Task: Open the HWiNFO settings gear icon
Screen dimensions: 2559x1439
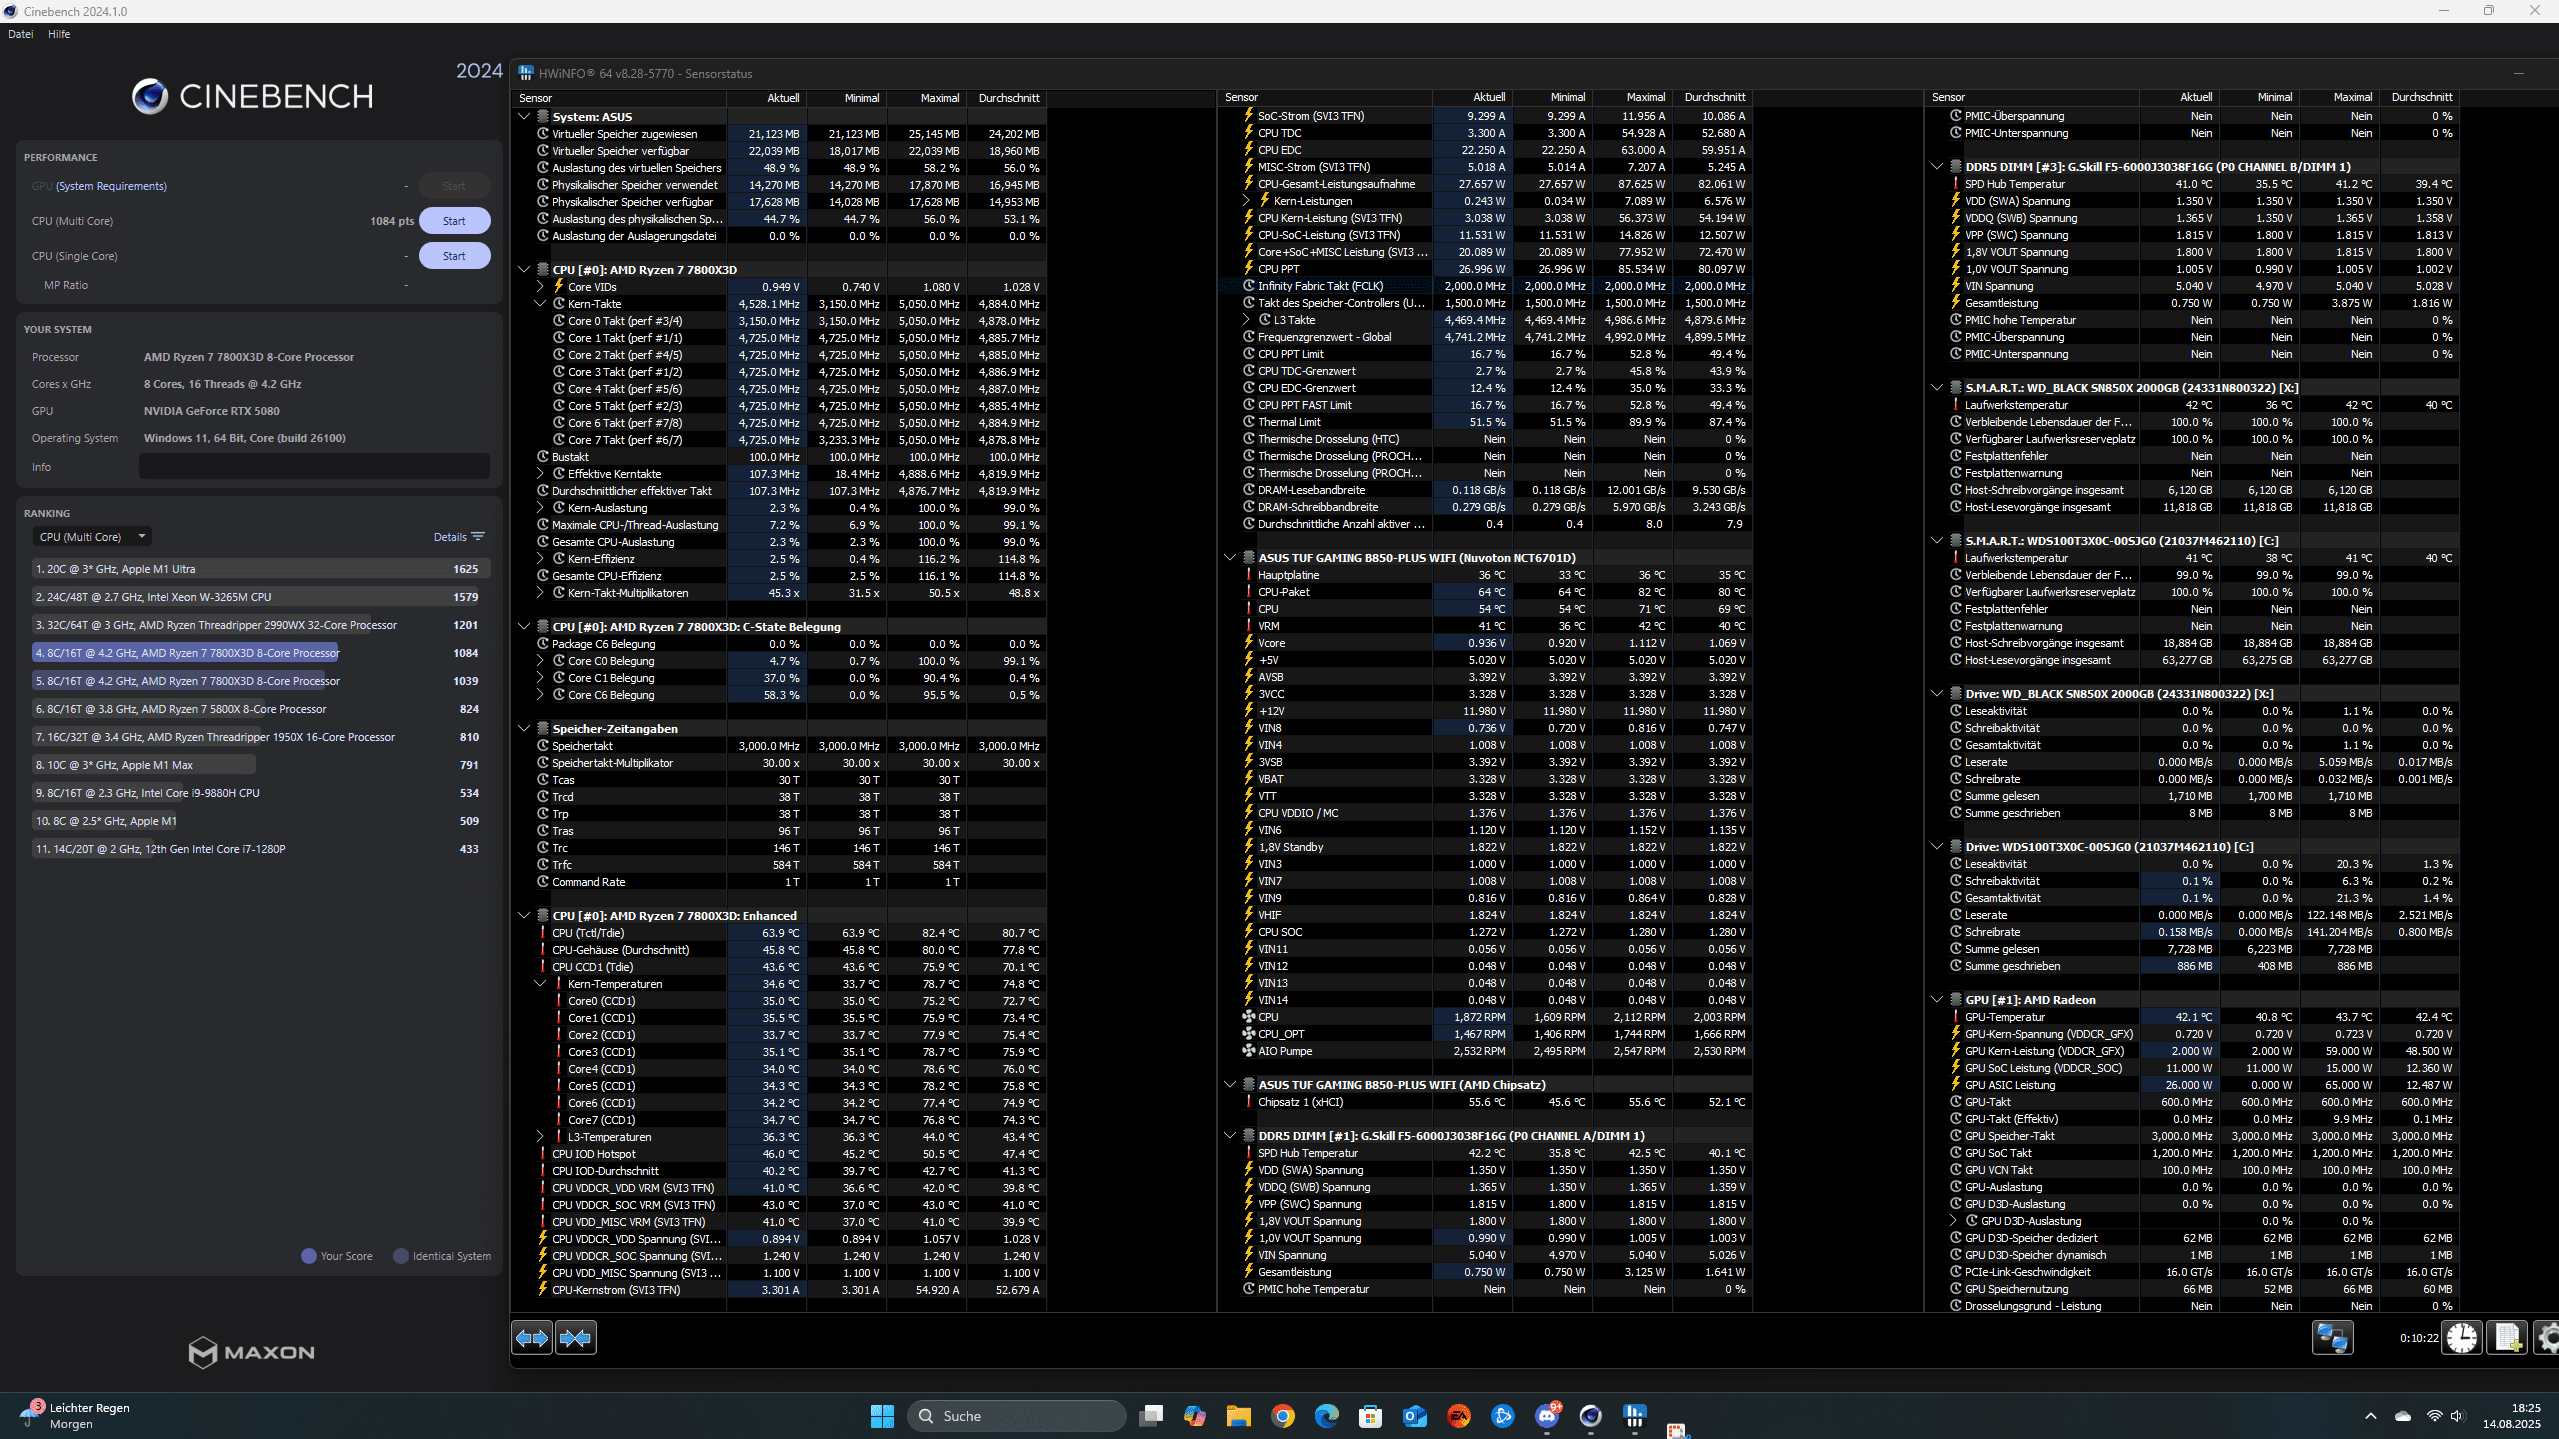Action: (2548, 1338)
